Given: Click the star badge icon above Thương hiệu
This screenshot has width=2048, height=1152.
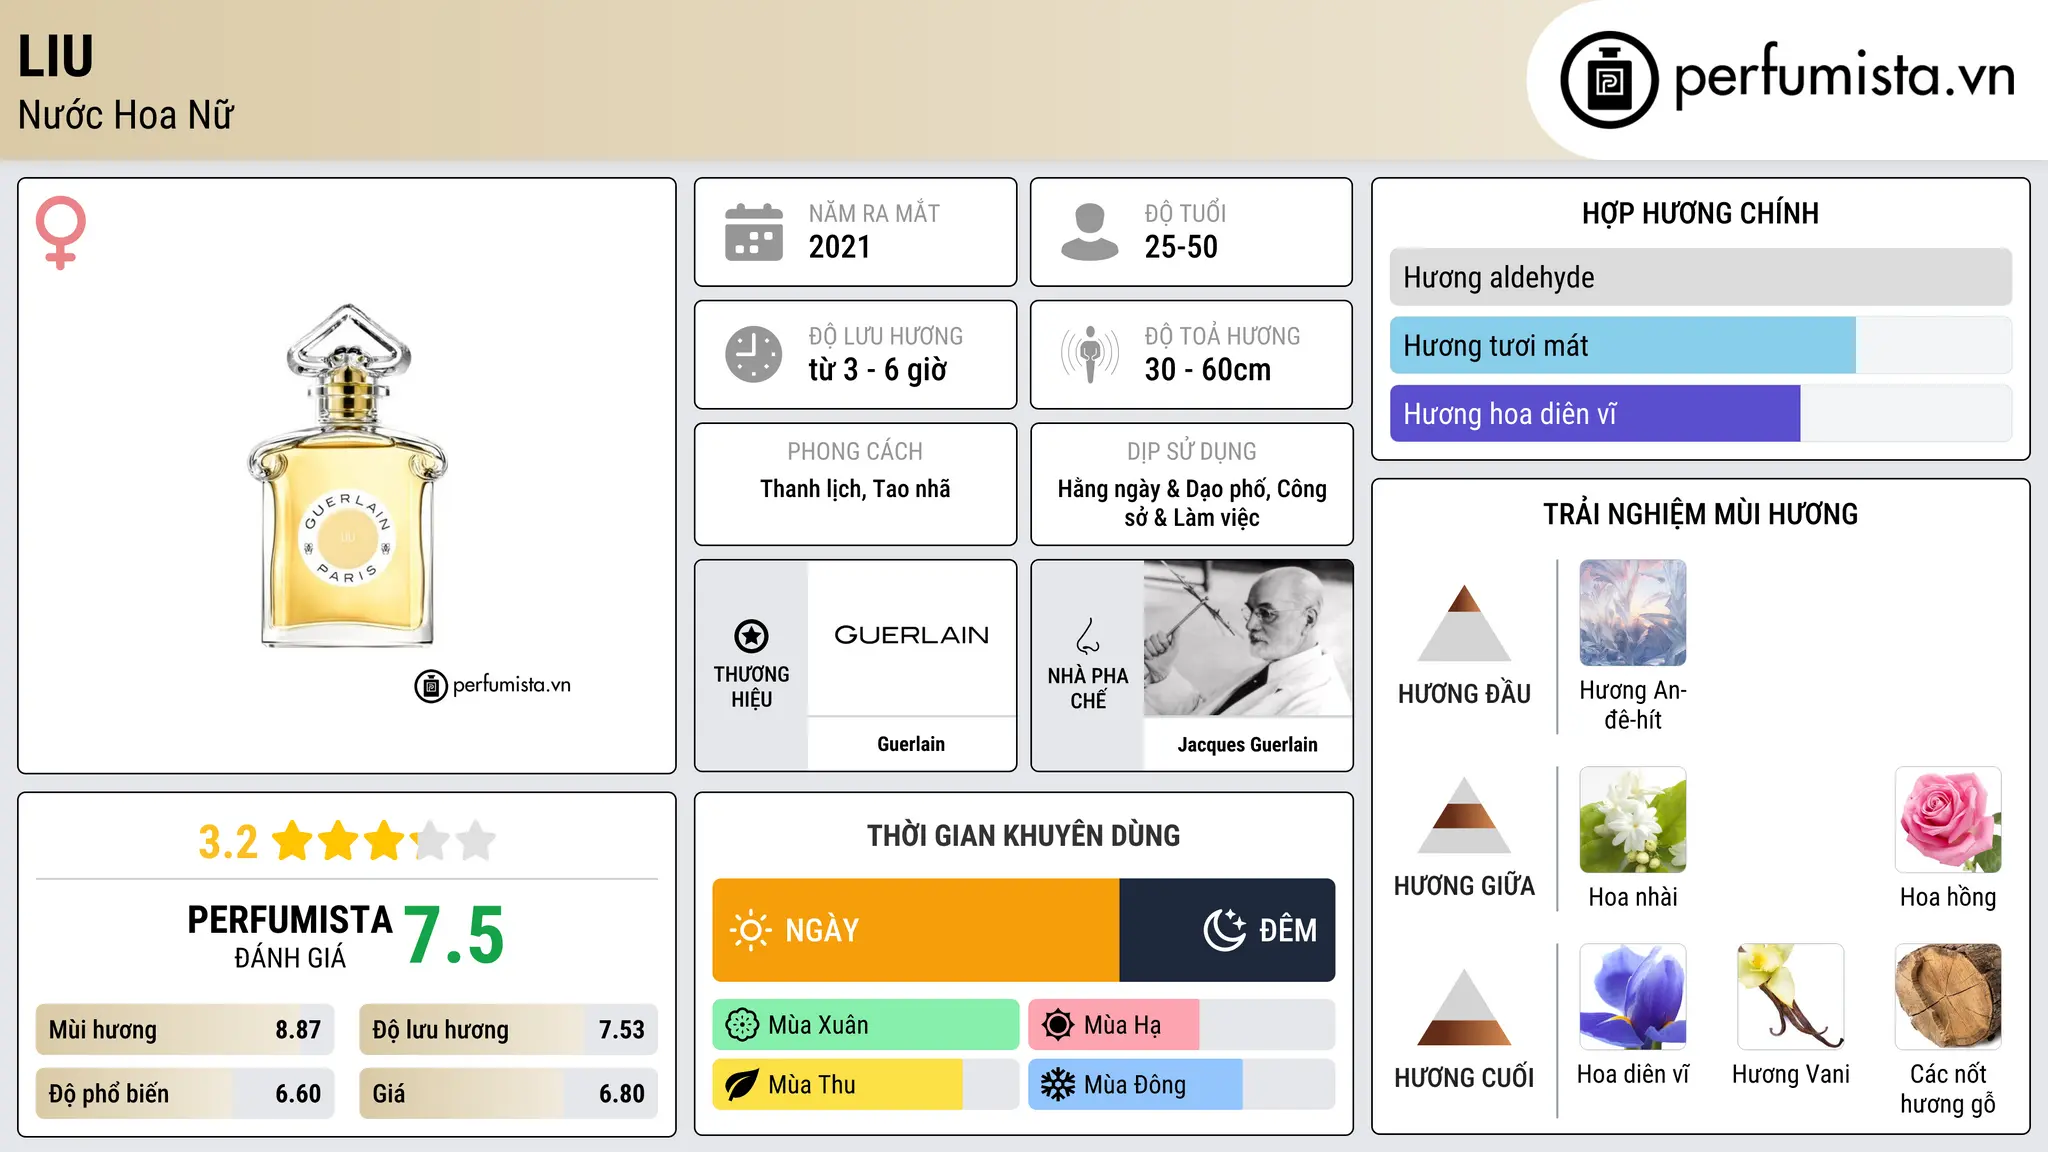Looking at the screenshot, I should [x=751, y=636].
